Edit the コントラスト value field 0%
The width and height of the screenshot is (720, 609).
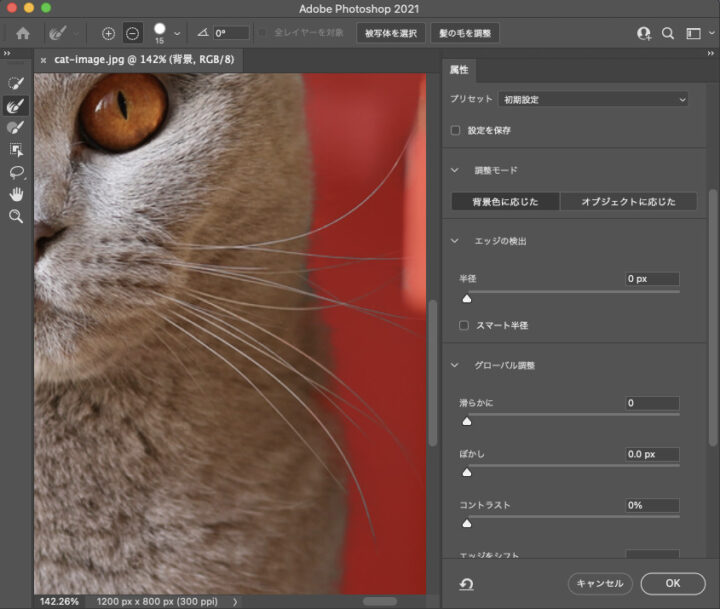652,505
